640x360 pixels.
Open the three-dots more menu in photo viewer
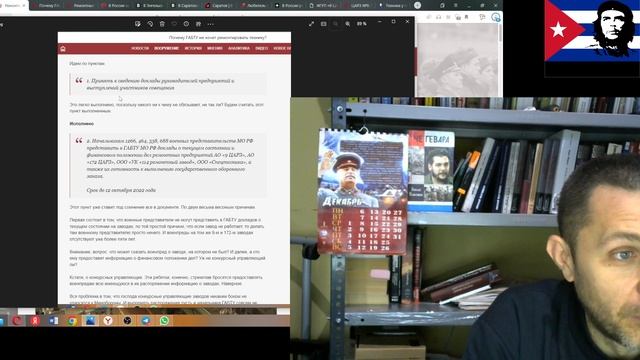point(211,24)
